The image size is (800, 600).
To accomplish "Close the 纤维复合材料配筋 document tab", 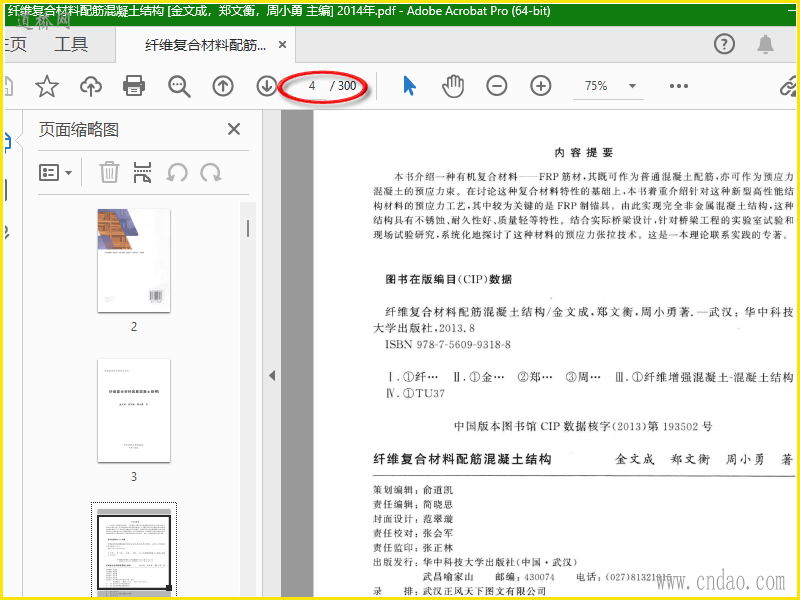I will coord(282,45).
